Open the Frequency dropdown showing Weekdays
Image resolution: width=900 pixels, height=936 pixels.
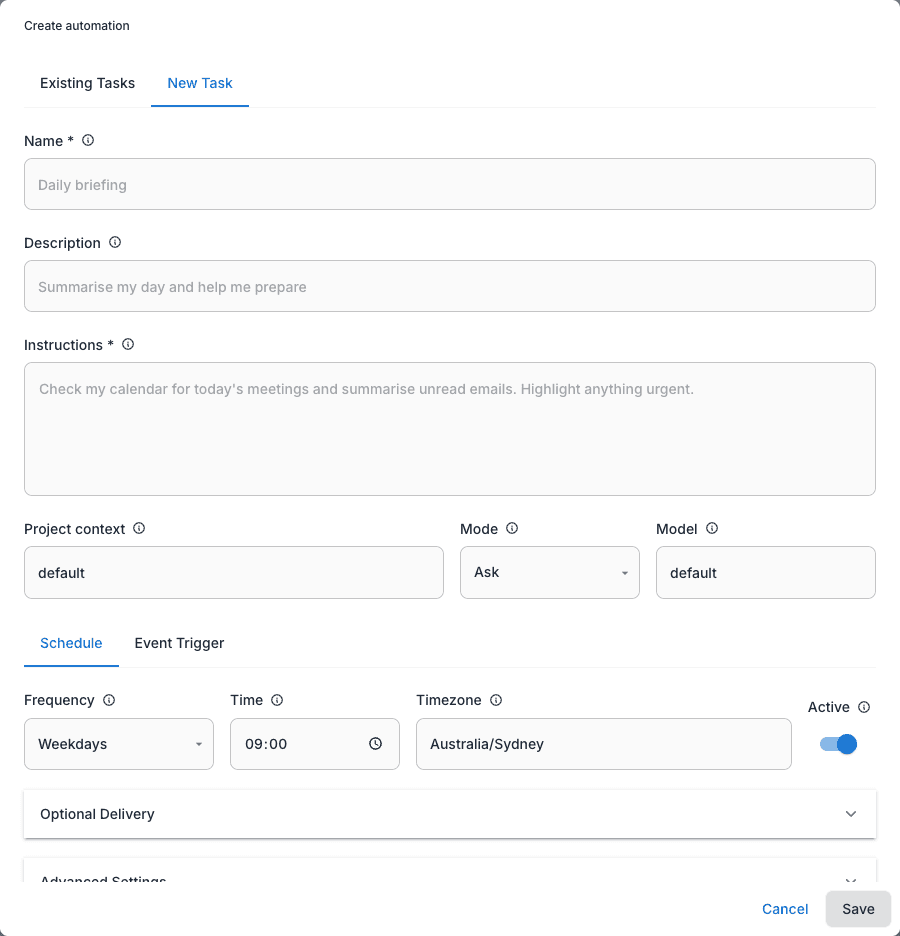[119, 744]
